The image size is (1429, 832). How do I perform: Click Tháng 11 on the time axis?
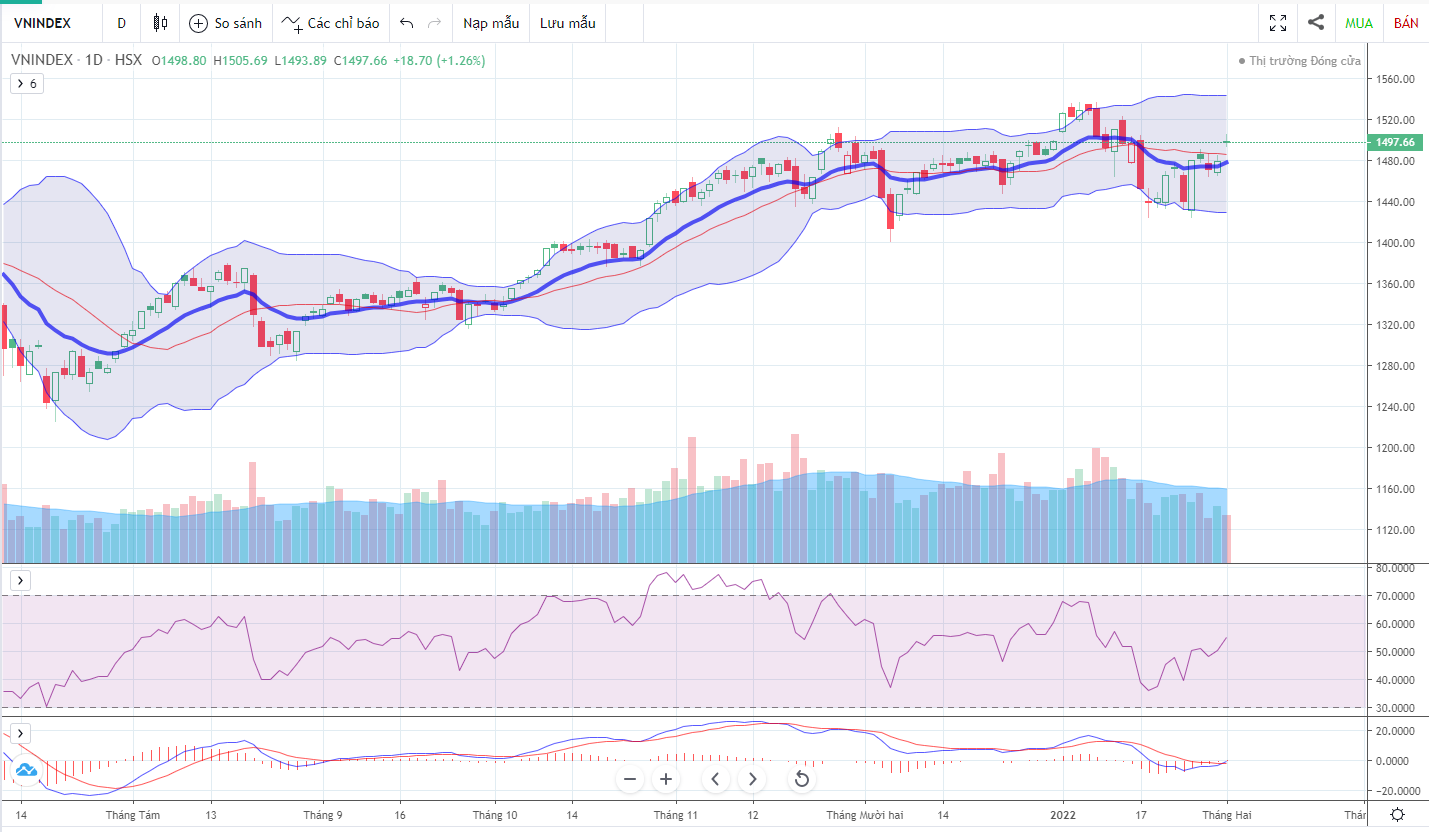coord(675,815)
